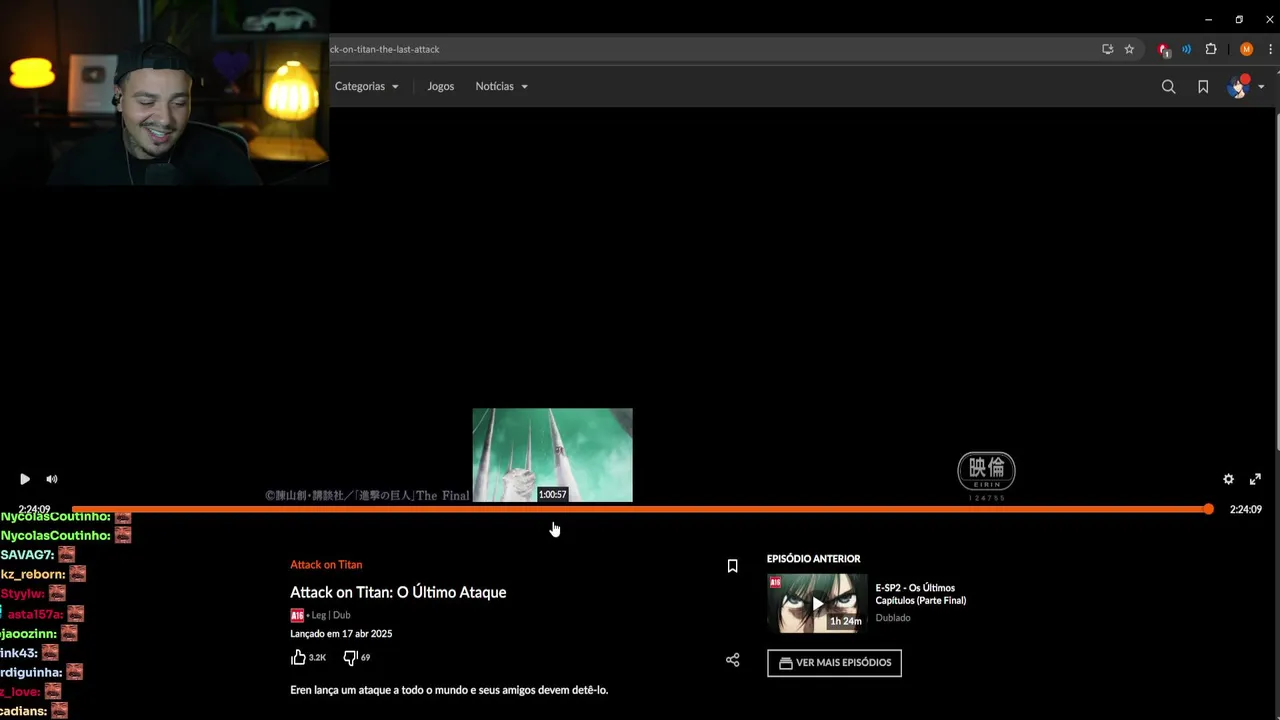Dislike the episode with thumbs down

tap(350, 657)
